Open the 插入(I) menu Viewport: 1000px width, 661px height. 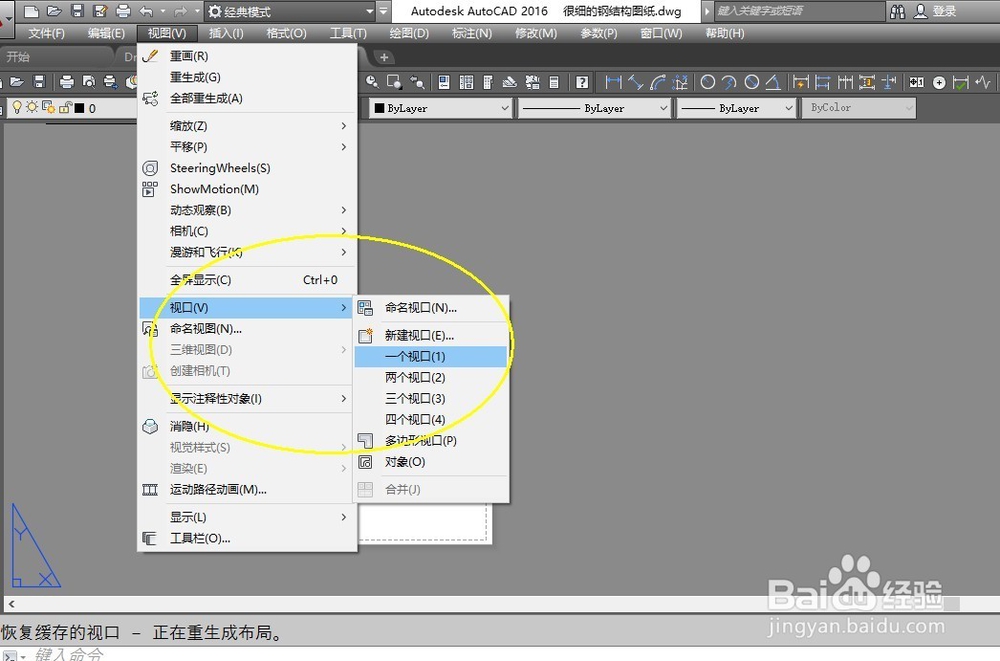pyautogui.click(x=226, y=33)
